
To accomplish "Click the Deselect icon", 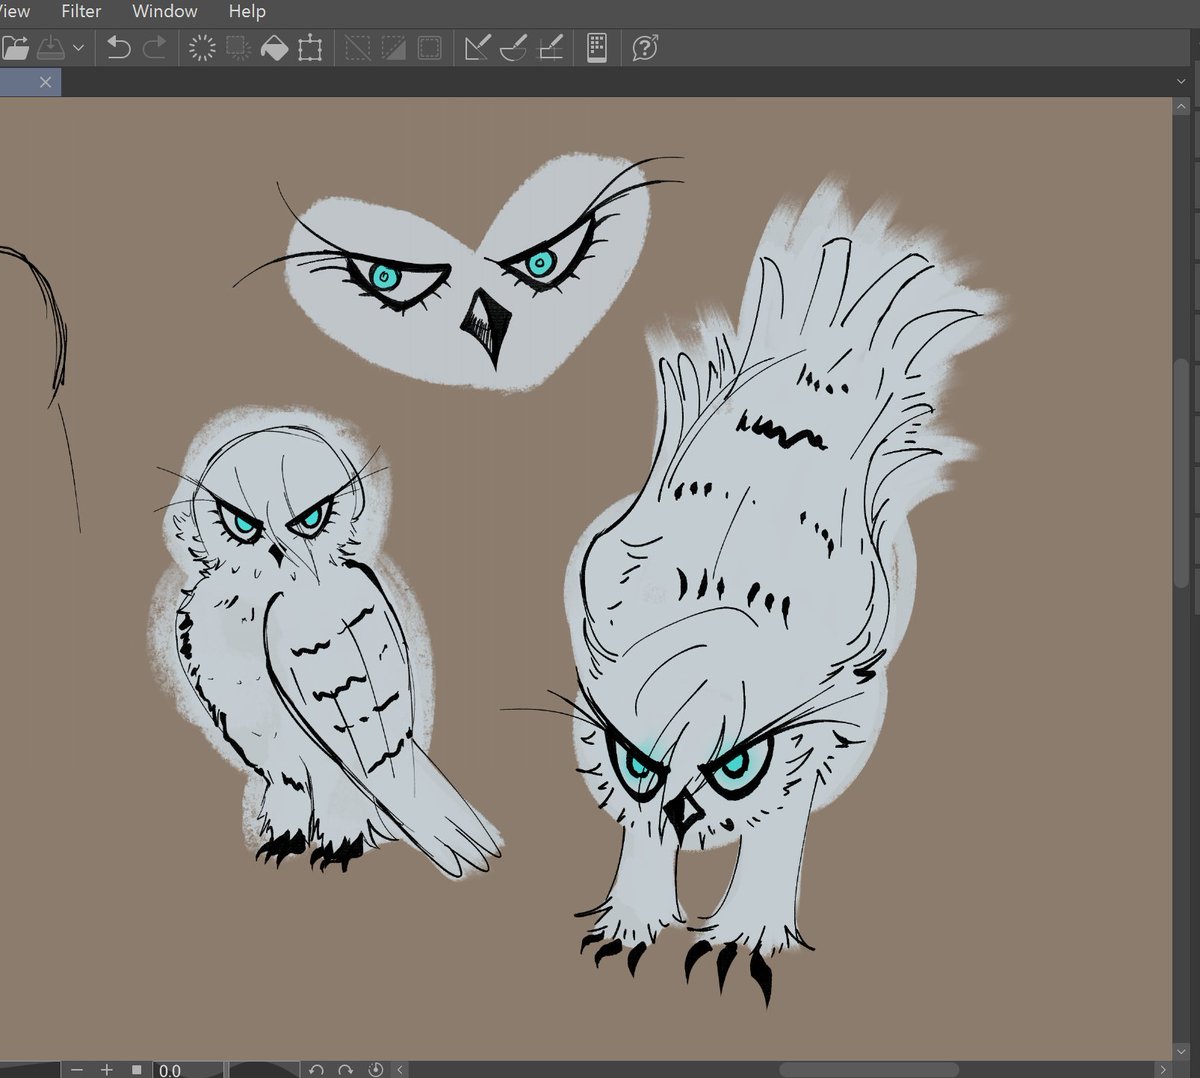I will [x=357, y=47].
